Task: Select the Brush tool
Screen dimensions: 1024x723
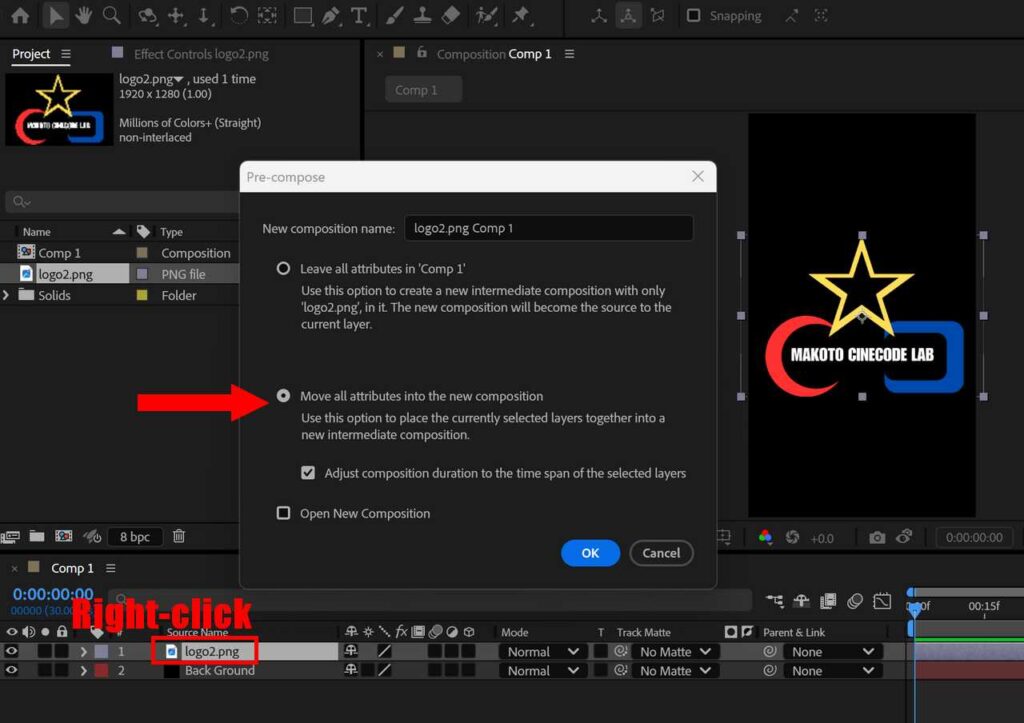Action: pyautogui.click(x=394, y=16)
